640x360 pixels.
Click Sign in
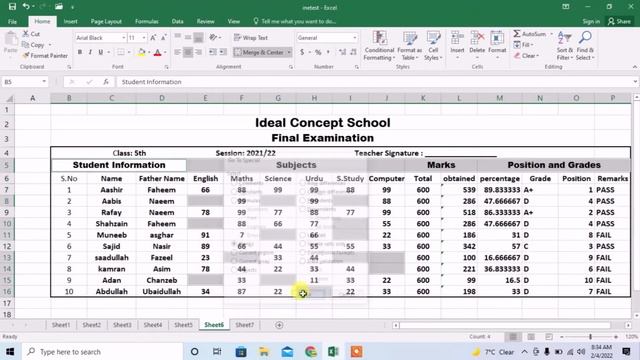point(591,21)
